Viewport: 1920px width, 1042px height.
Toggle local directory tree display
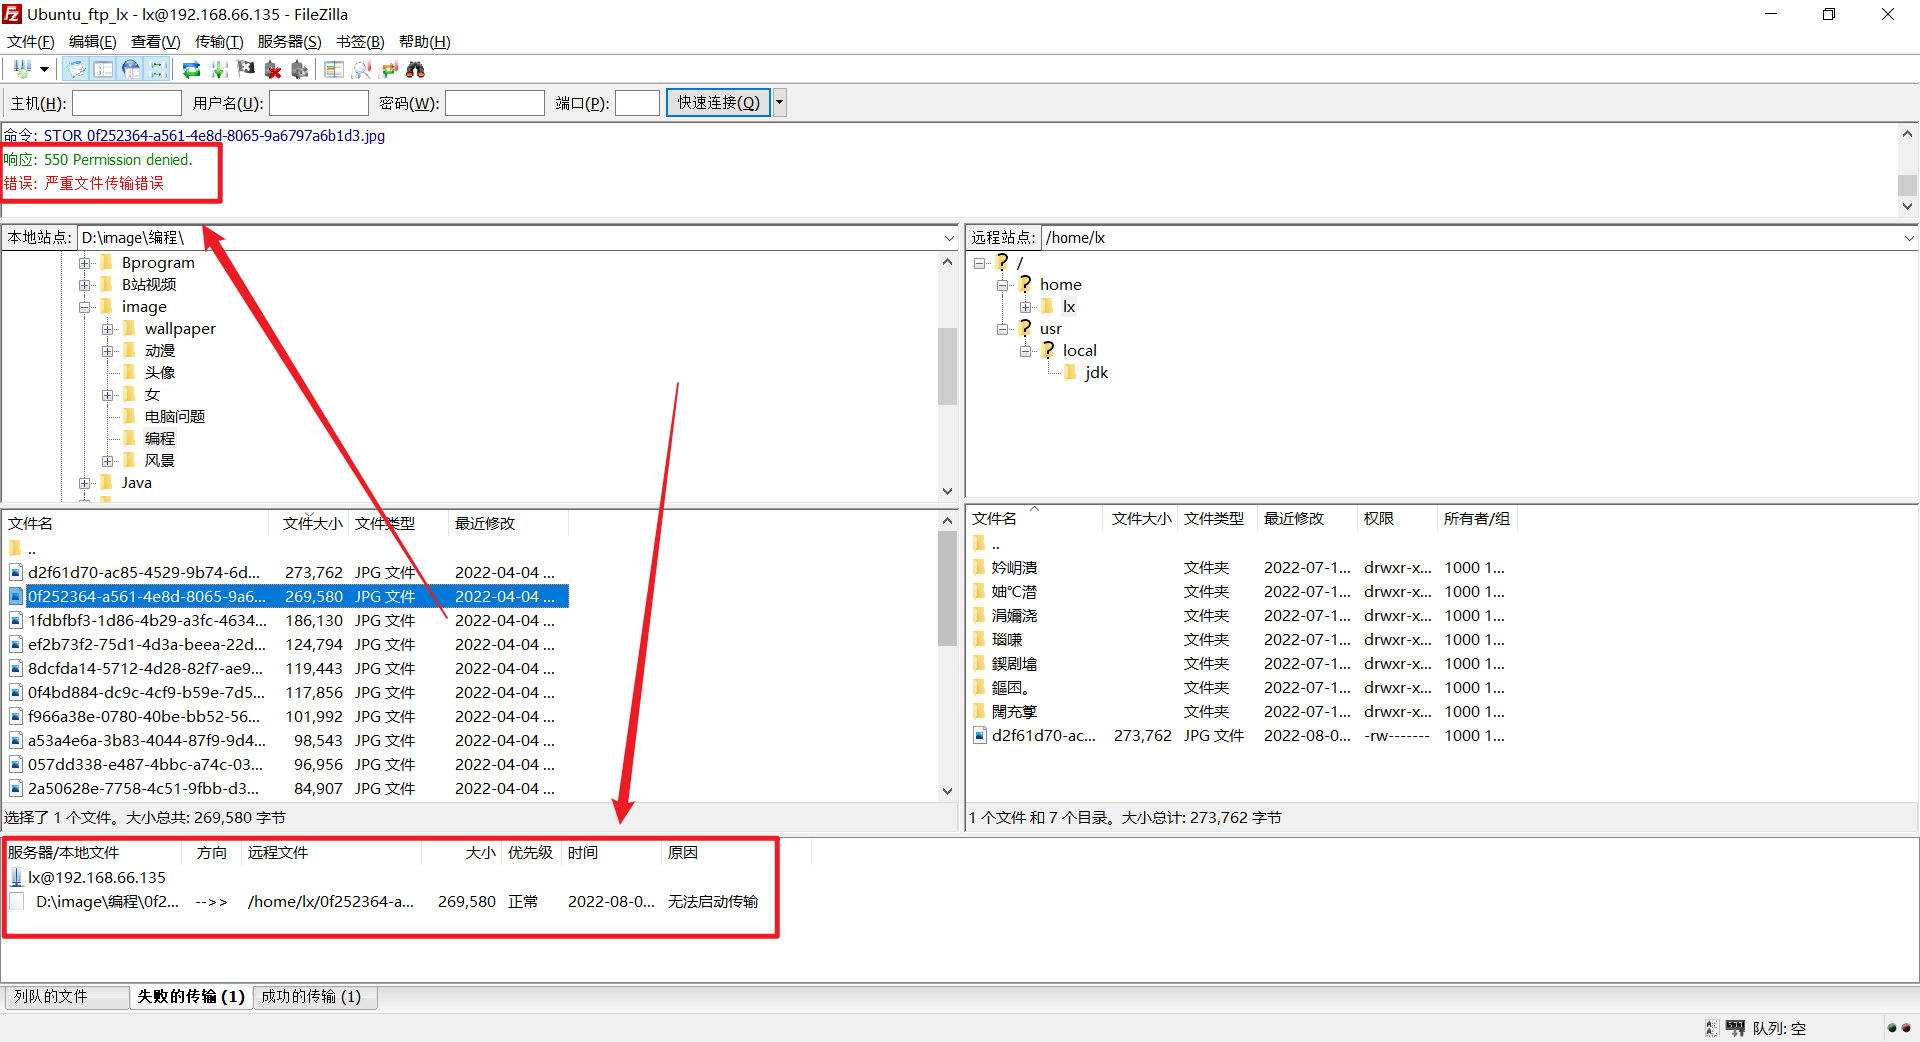click(103, 69)
